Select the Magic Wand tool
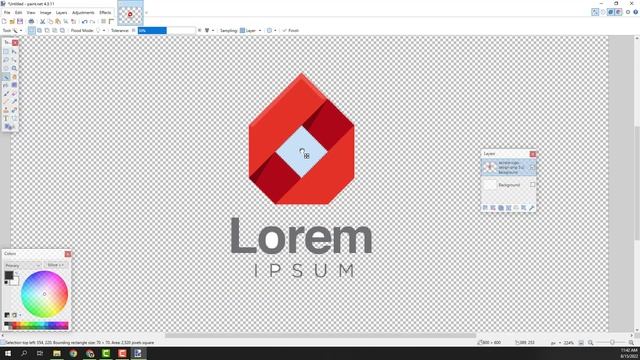This screenshot has width=640, height=360. [6, 77]
